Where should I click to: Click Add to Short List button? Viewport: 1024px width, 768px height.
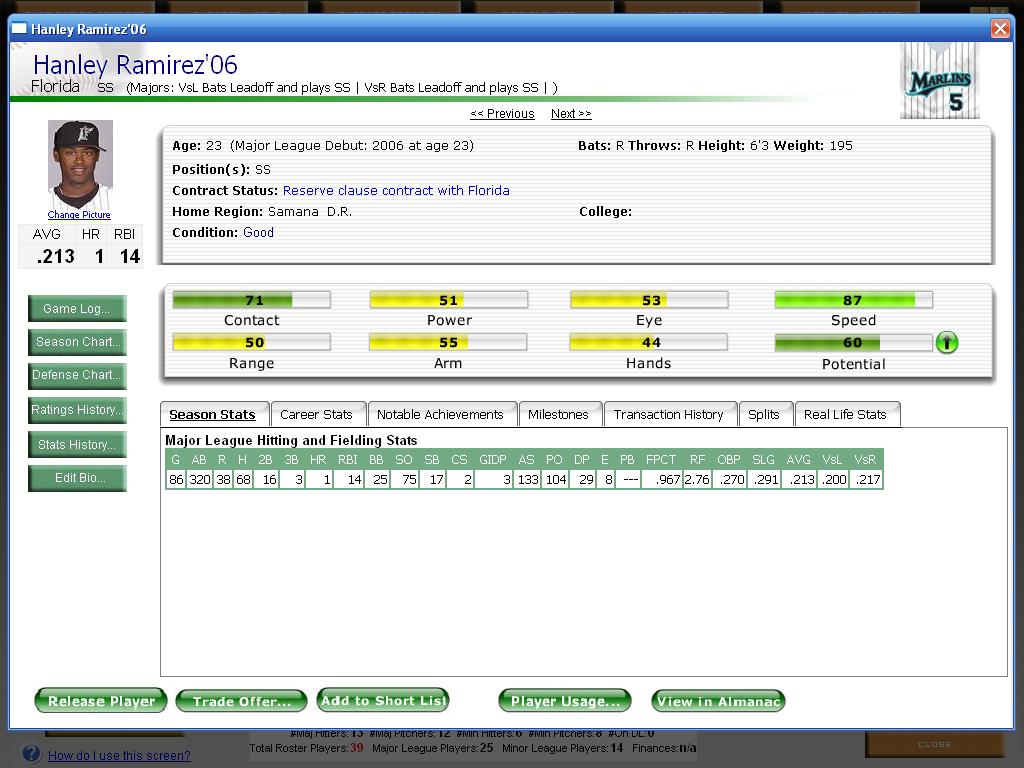(383, 700)
